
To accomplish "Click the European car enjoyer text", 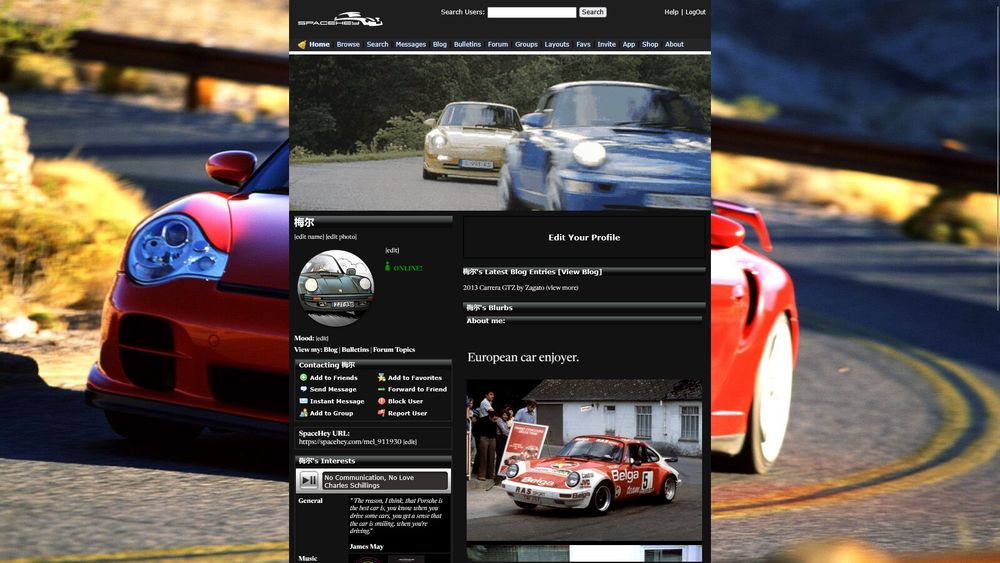I will coord(523,357).
